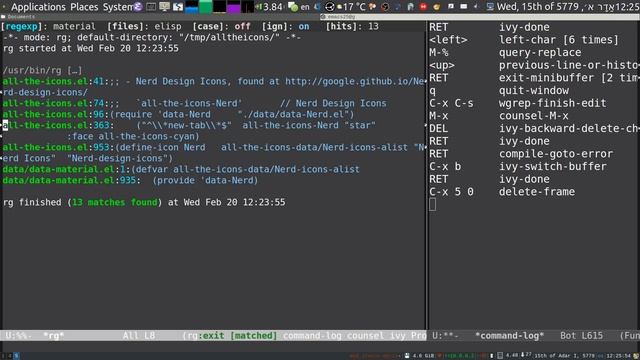Open the Applications menu in top panel
Screen dimensions: 640x360
tap(38, 7)
